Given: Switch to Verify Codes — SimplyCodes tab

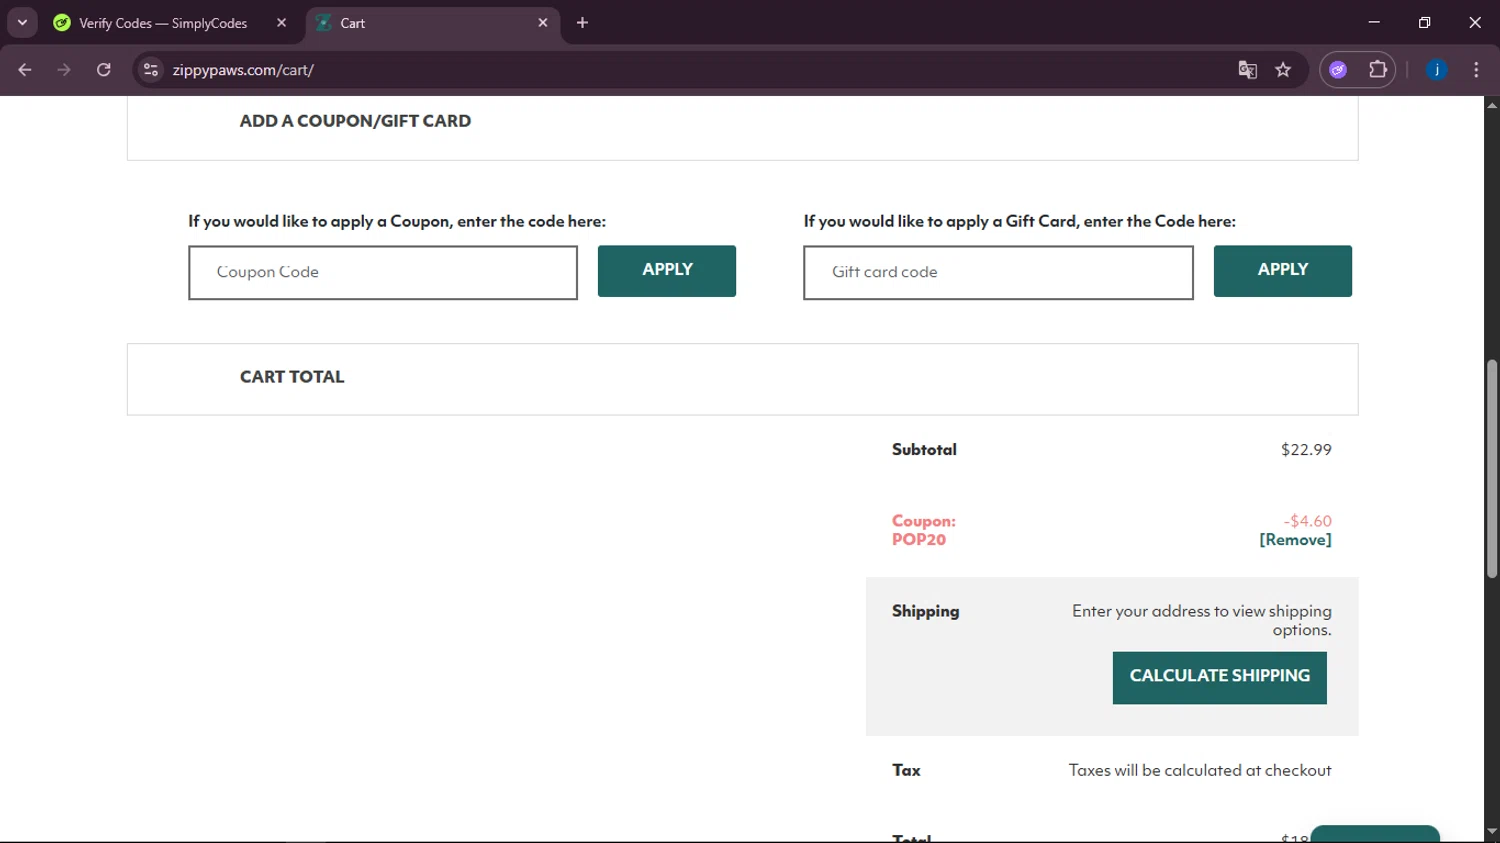Looking at the screenshot, I should [x=163, y=23].
